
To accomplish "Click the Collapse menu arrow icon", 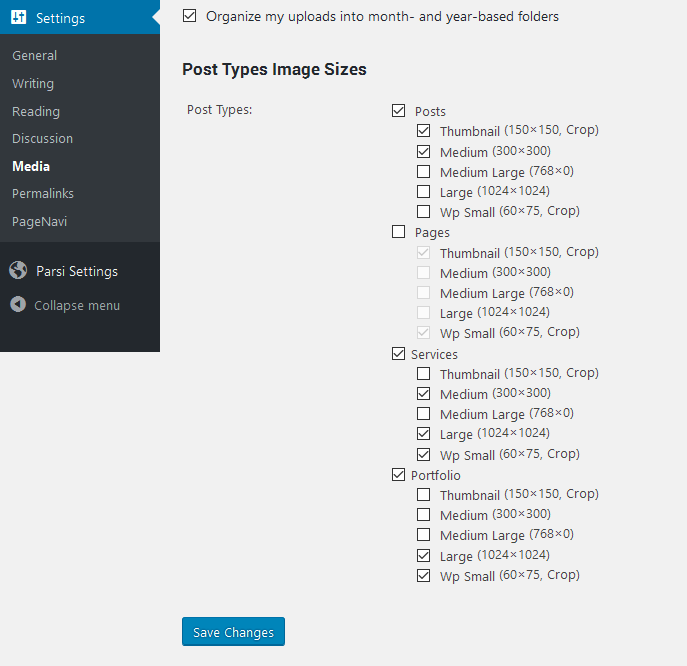I will tap(18, 305).
